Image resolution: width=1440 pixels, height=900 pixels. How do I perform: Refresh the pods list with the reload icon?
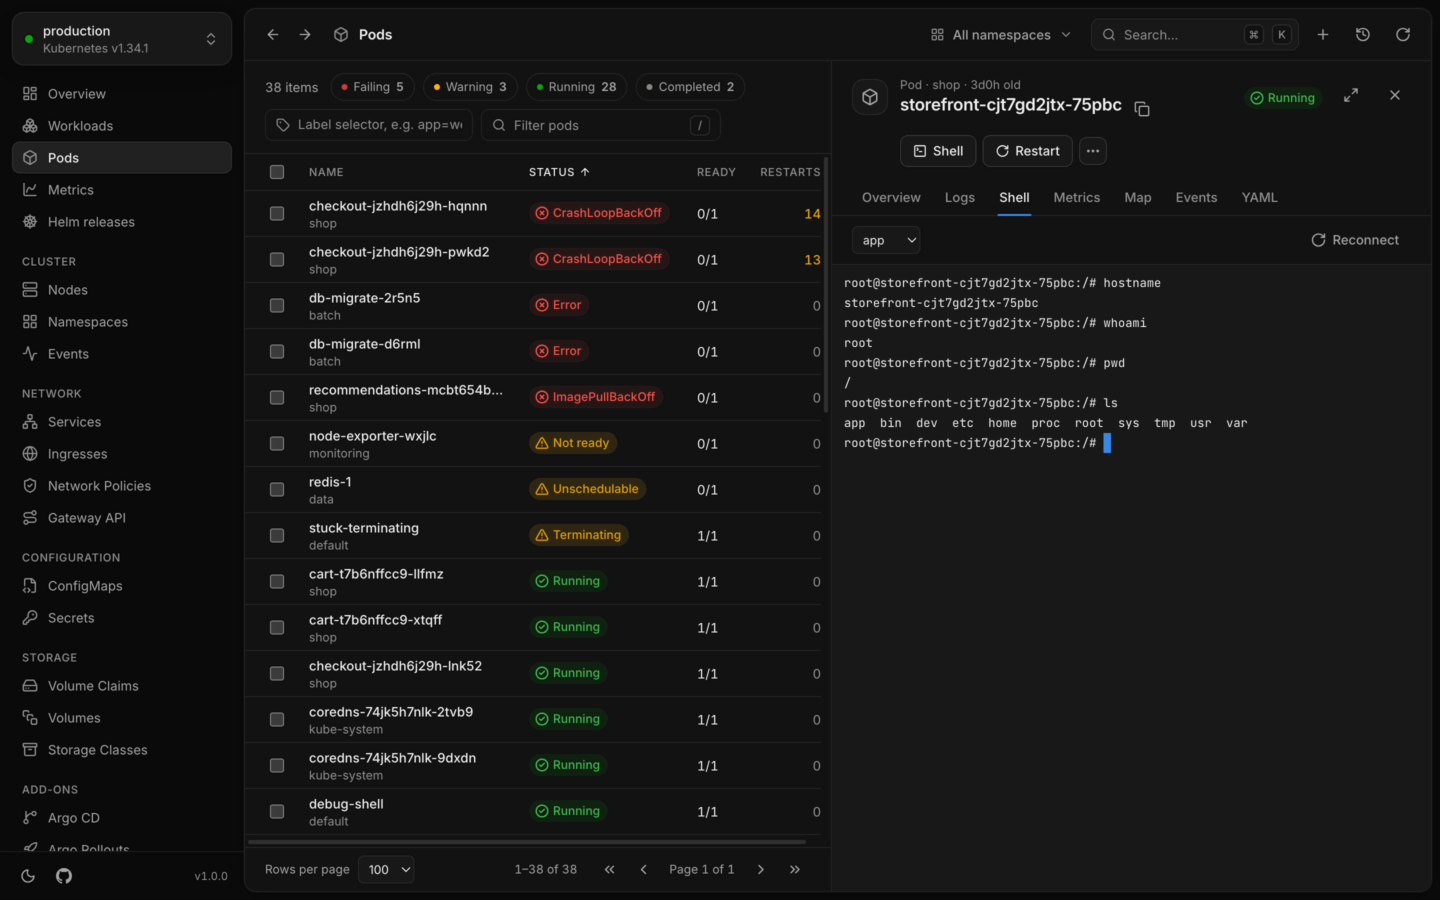pyautogui.click(x=1403, y=34)
